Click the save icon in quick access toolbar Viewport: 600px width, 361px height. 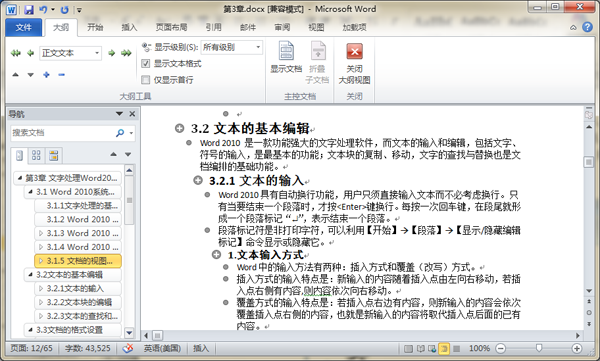pos(29,9)
